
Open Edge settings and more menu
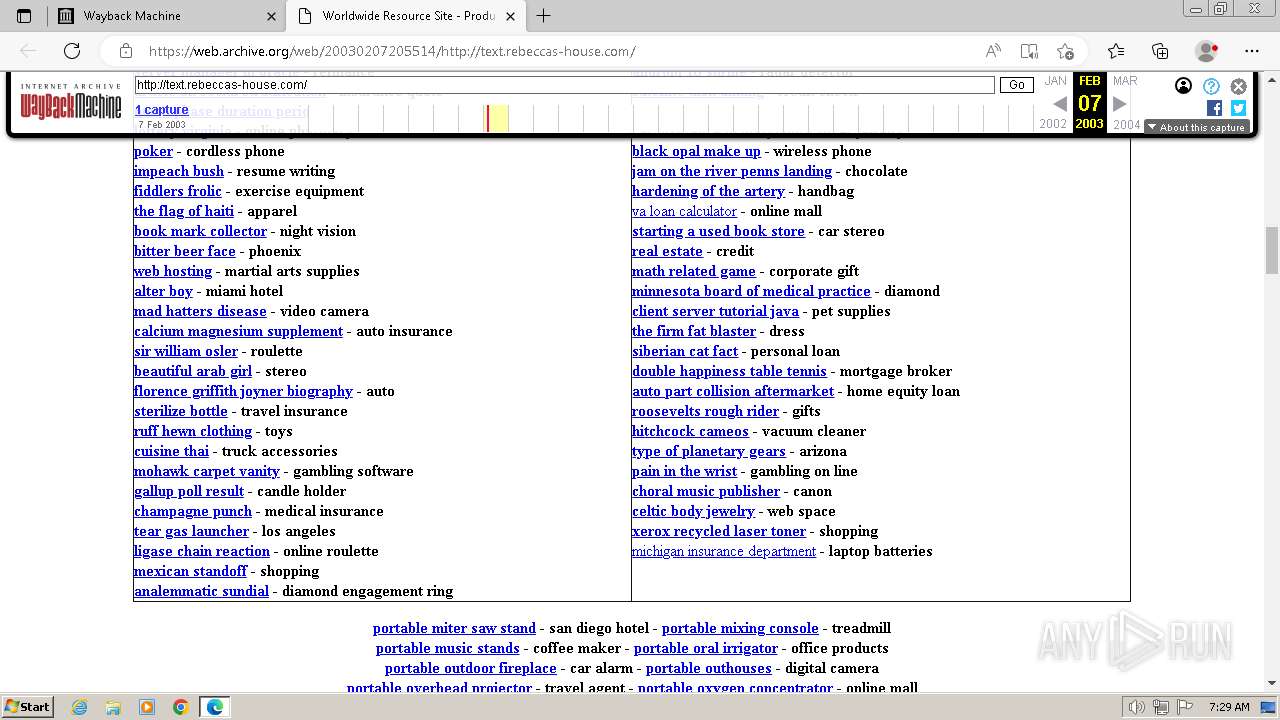coord(1252,51)
